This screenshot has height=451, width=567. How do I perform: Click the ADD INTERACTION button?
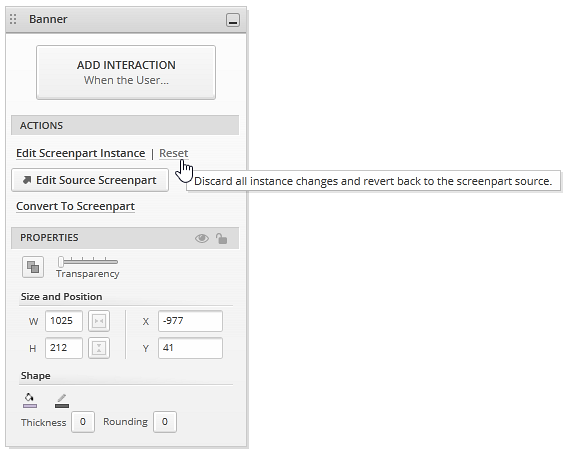[x=126, y=72]
